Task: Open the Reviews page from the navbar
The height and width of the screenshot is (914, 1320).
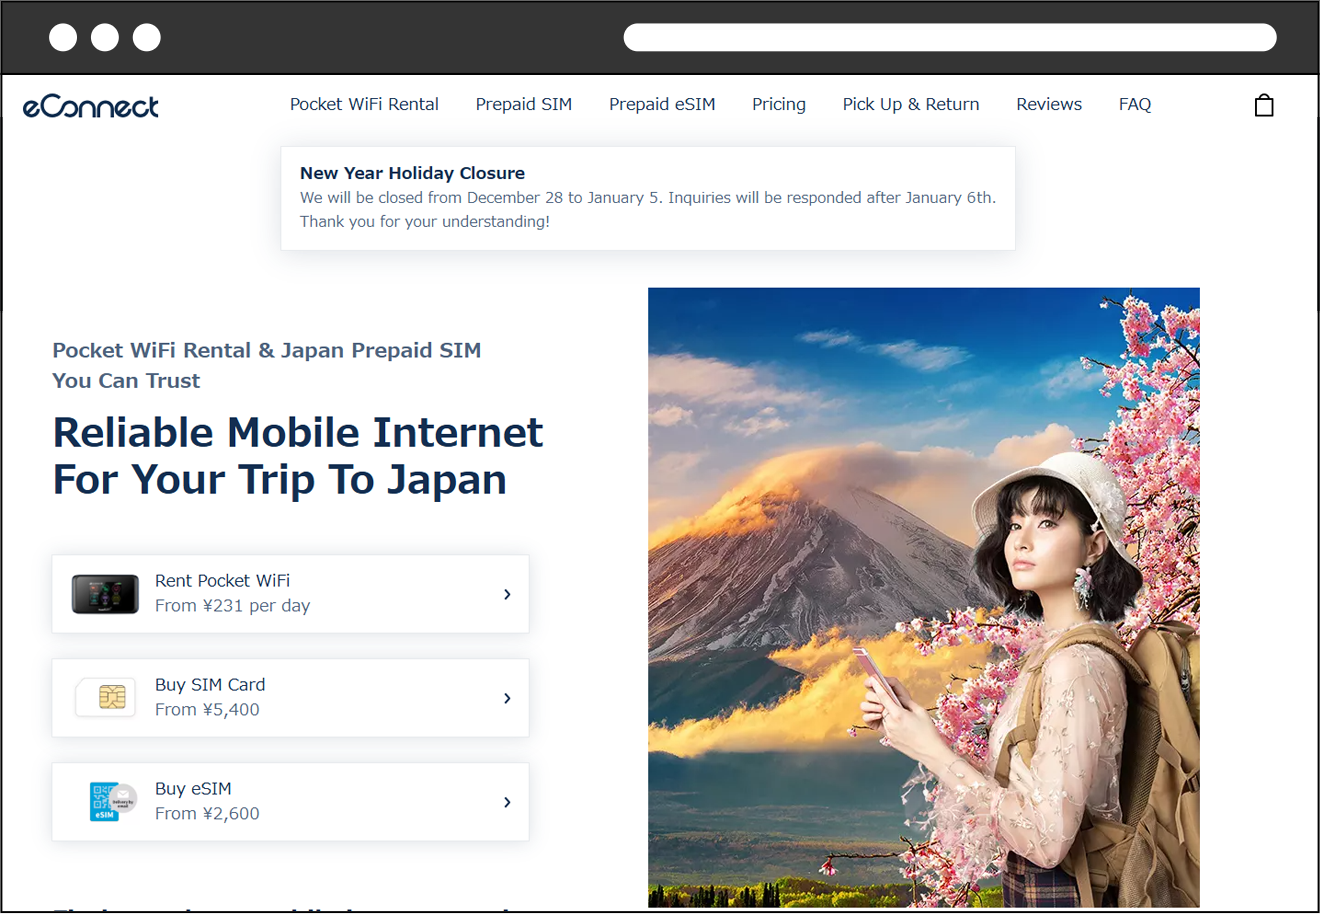Action: (1049, 104)
